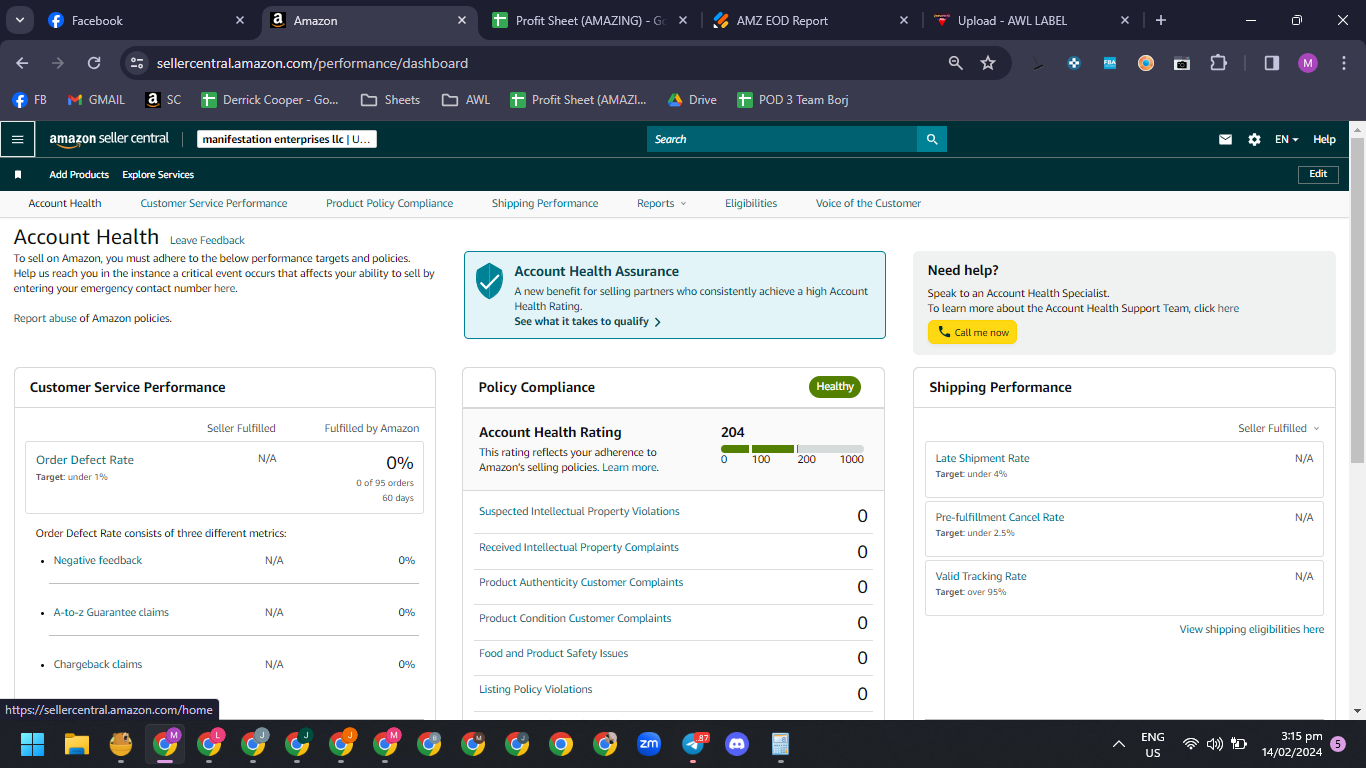1366x768 pixels.
Task: Expand the Reports dropdown menu
Action: click(662, 204)
